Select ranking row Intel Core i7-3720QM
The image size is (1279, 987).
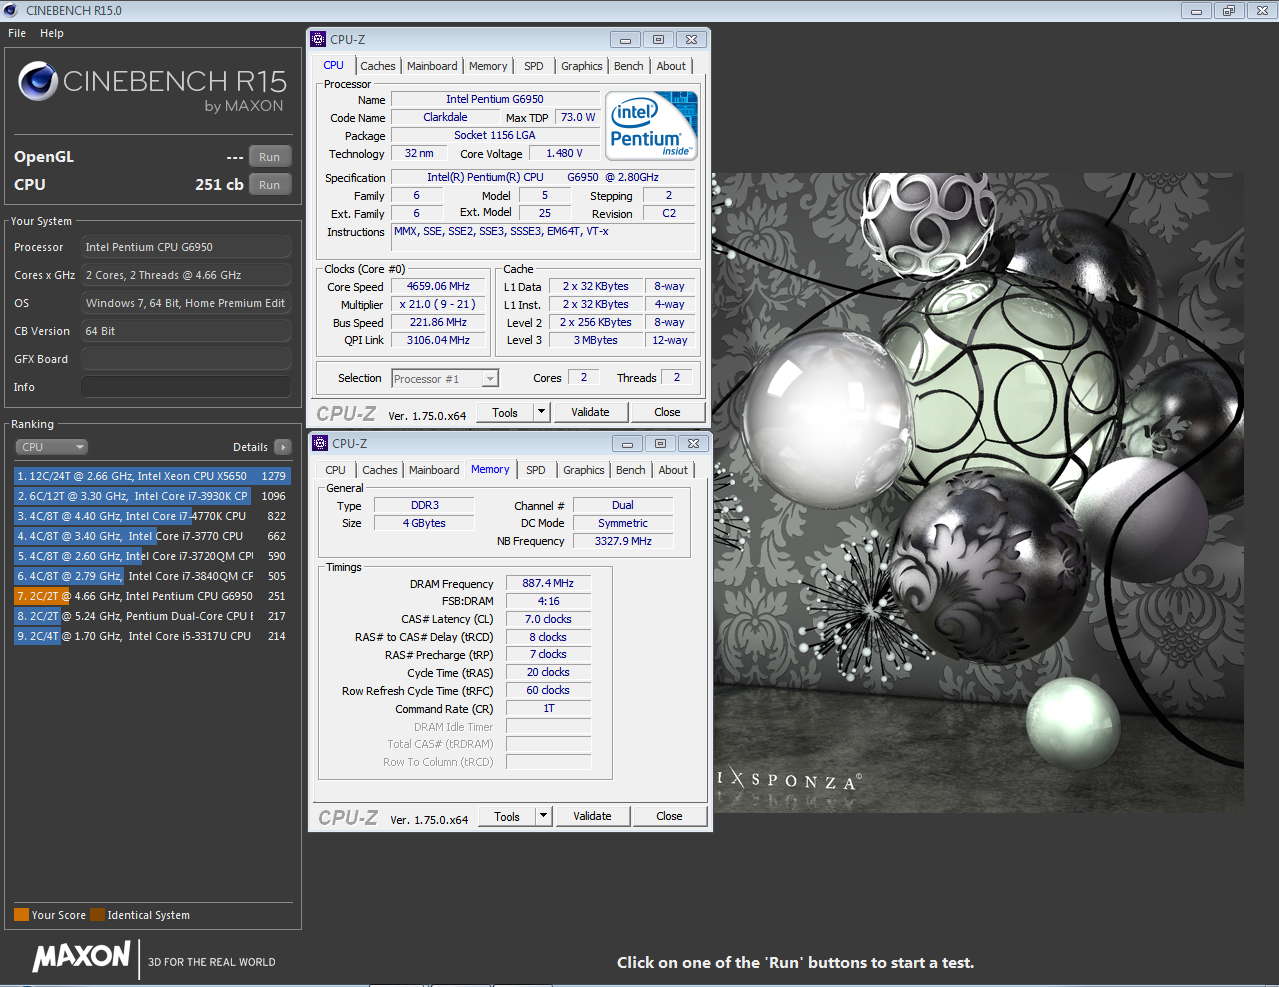click(151, 556)
